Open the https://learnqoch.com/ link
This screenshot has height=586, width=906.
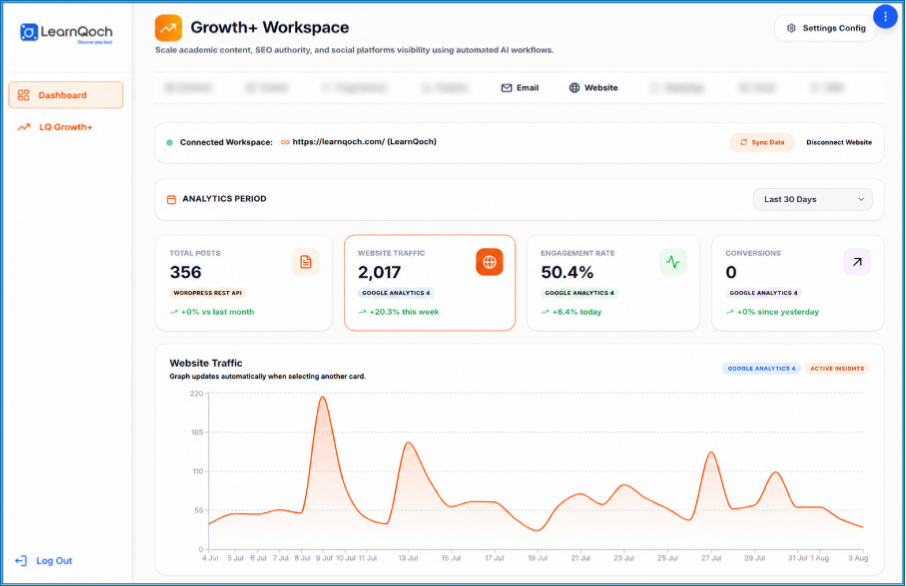click(364, 142)
